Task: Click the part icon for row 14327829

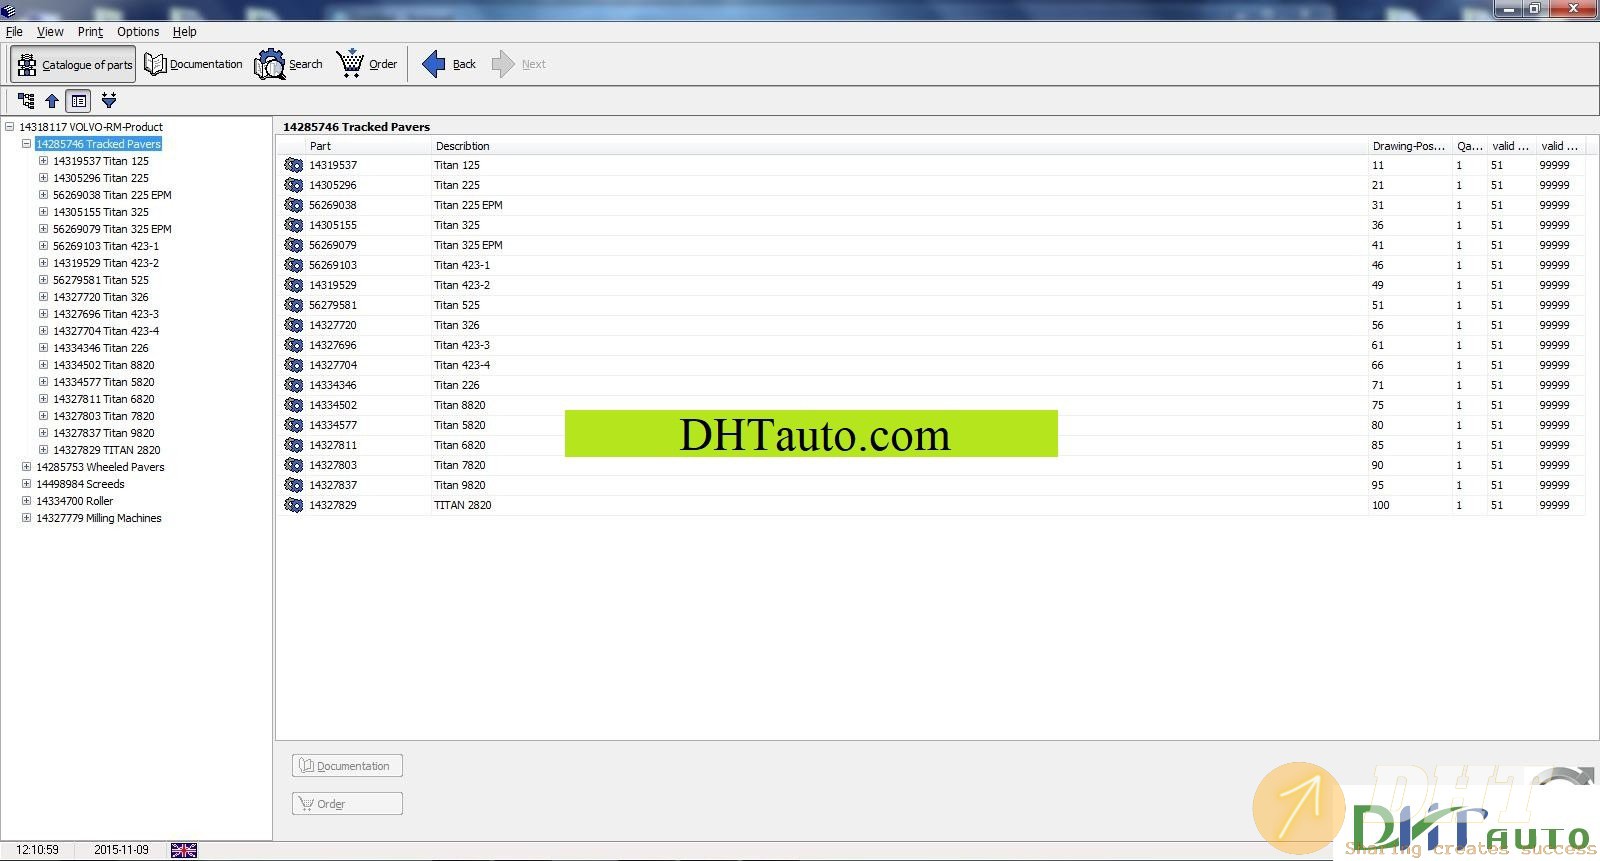Action: pyautogui.click(x=294, y=505)
